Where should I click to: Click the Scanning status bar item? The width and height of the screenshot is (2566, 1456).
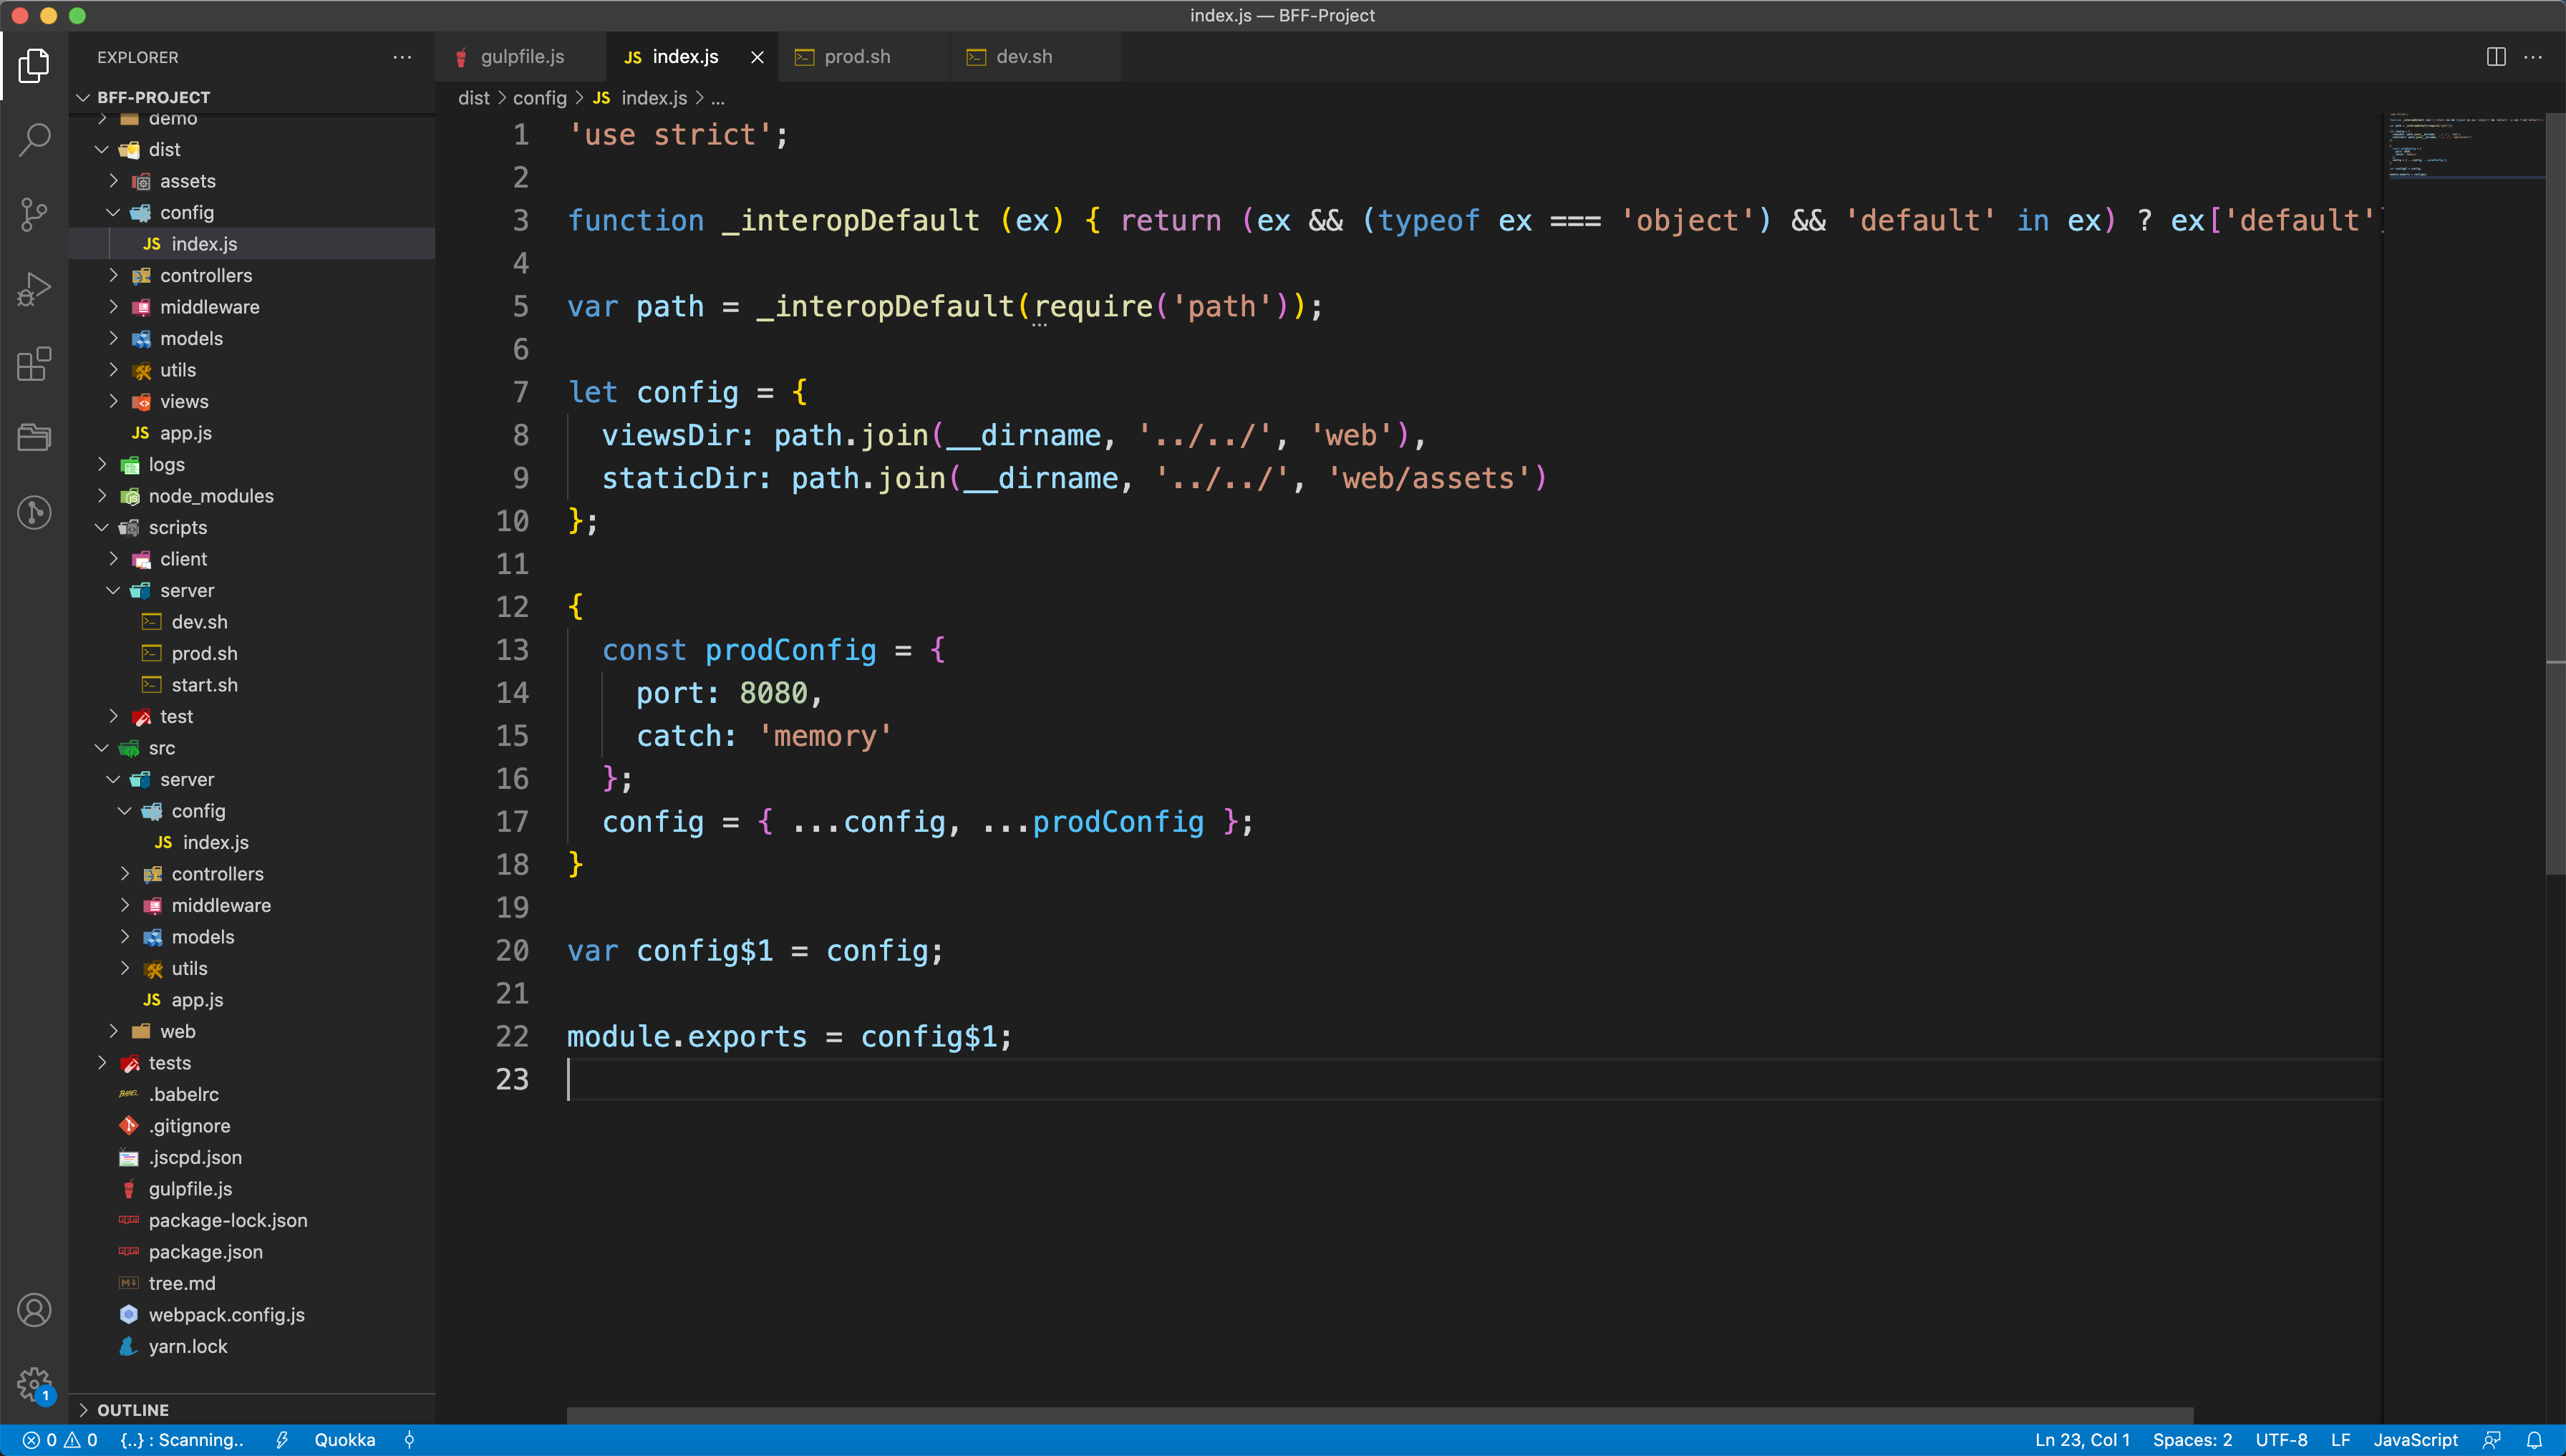pos(182,1440)
